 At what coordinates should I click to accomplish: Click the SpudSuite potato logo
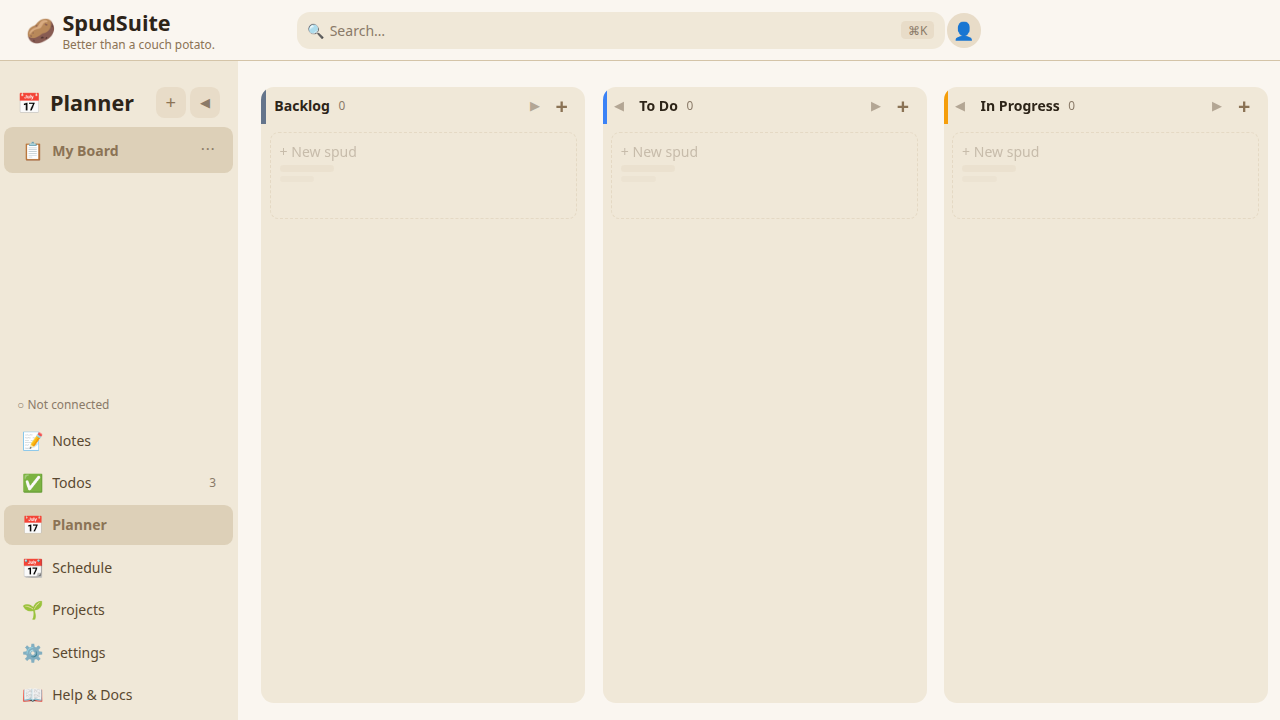40,31
